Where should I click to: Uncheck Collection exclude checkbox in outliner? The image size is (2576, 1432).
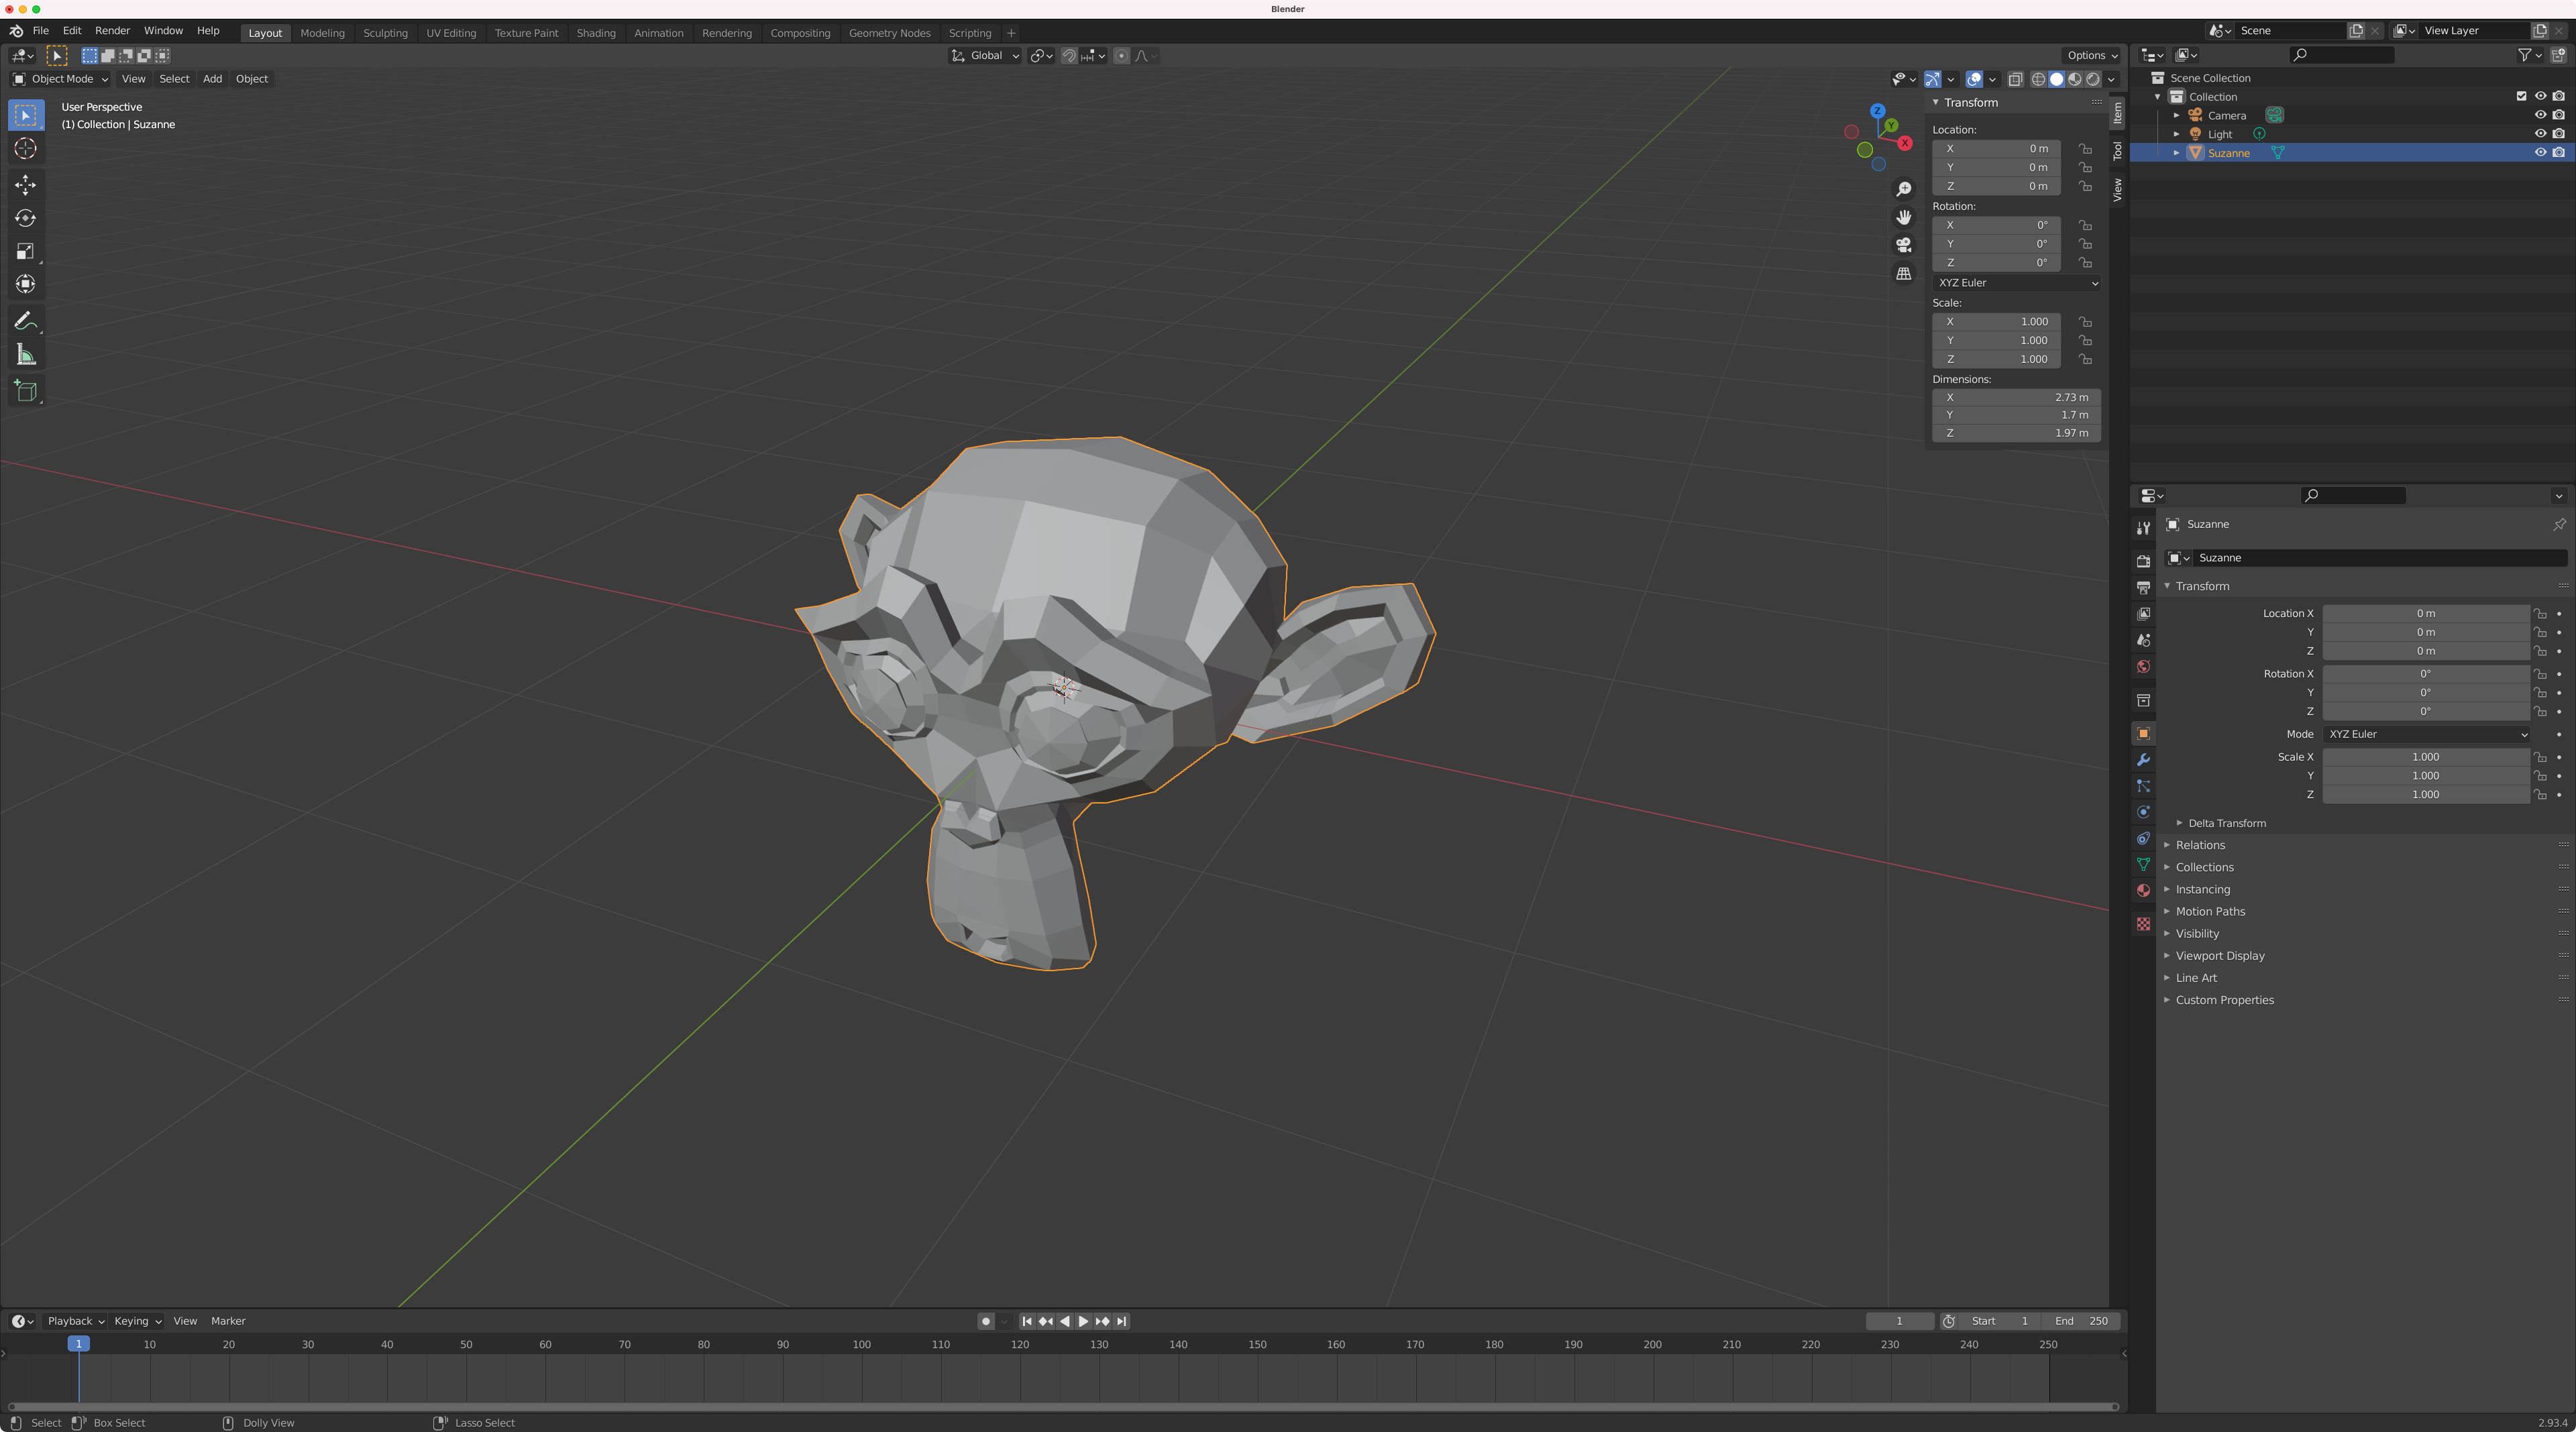[2521, 97]
